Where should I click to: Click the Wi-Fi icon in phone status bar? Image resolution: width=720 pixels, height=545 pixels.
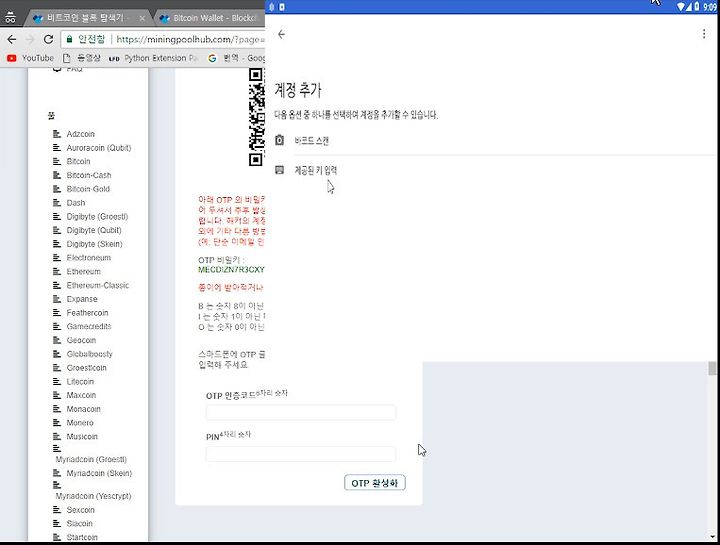tap(681, 7)
